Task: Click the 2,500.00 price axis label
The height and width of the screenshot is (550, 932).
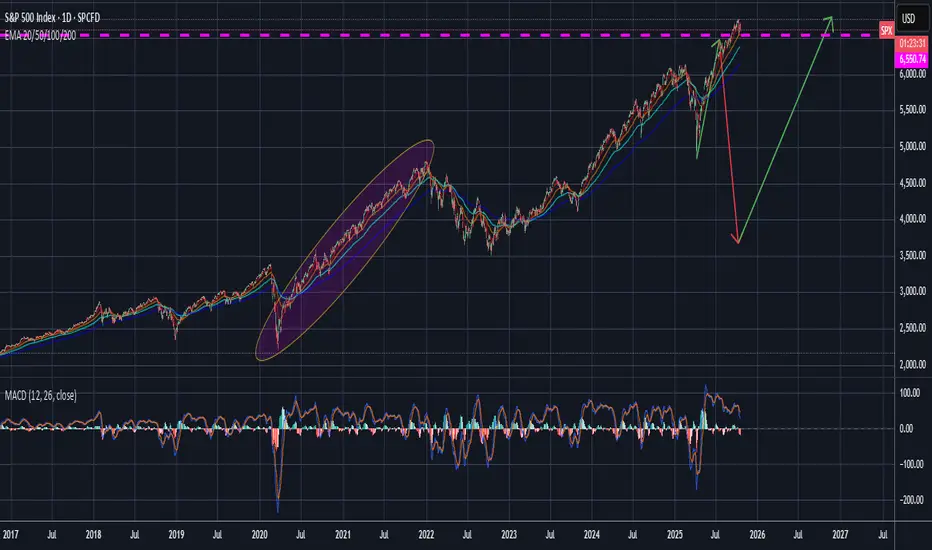Action: pyautogui.click(x=912, y=328)
